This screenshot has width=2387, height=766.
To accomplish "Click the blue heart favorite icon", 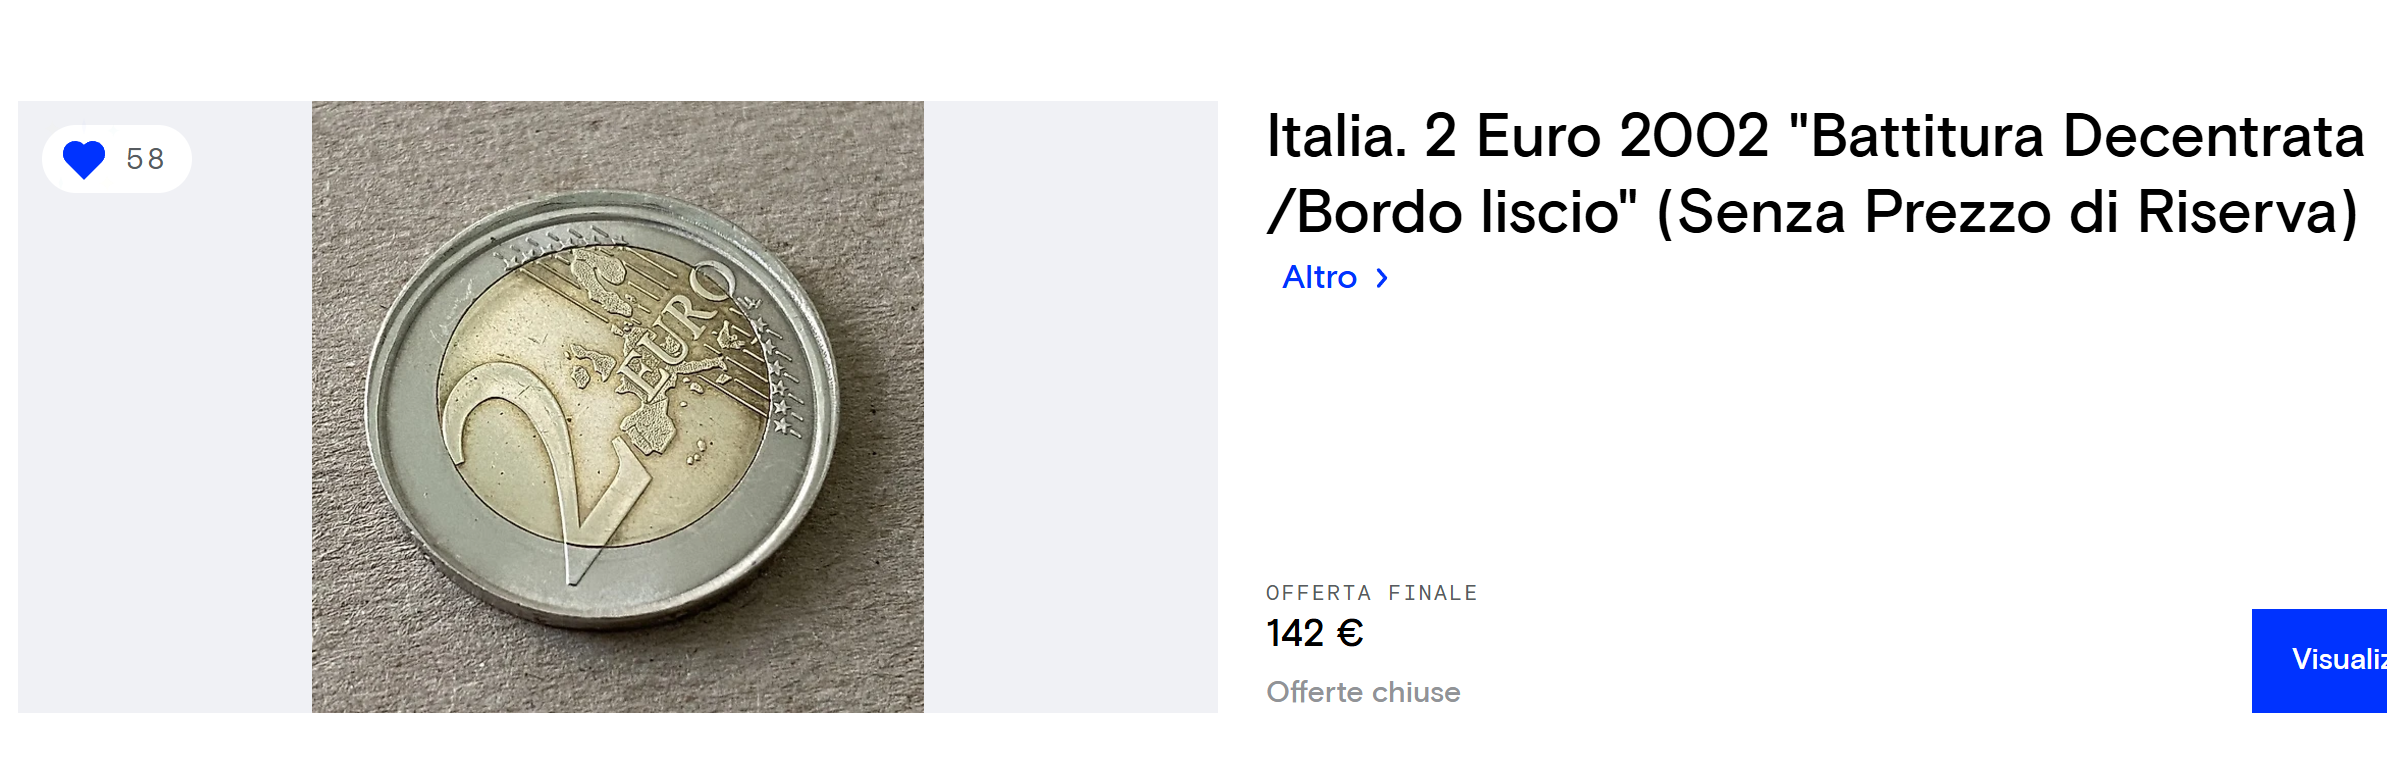I will click(x=84, y=159).
